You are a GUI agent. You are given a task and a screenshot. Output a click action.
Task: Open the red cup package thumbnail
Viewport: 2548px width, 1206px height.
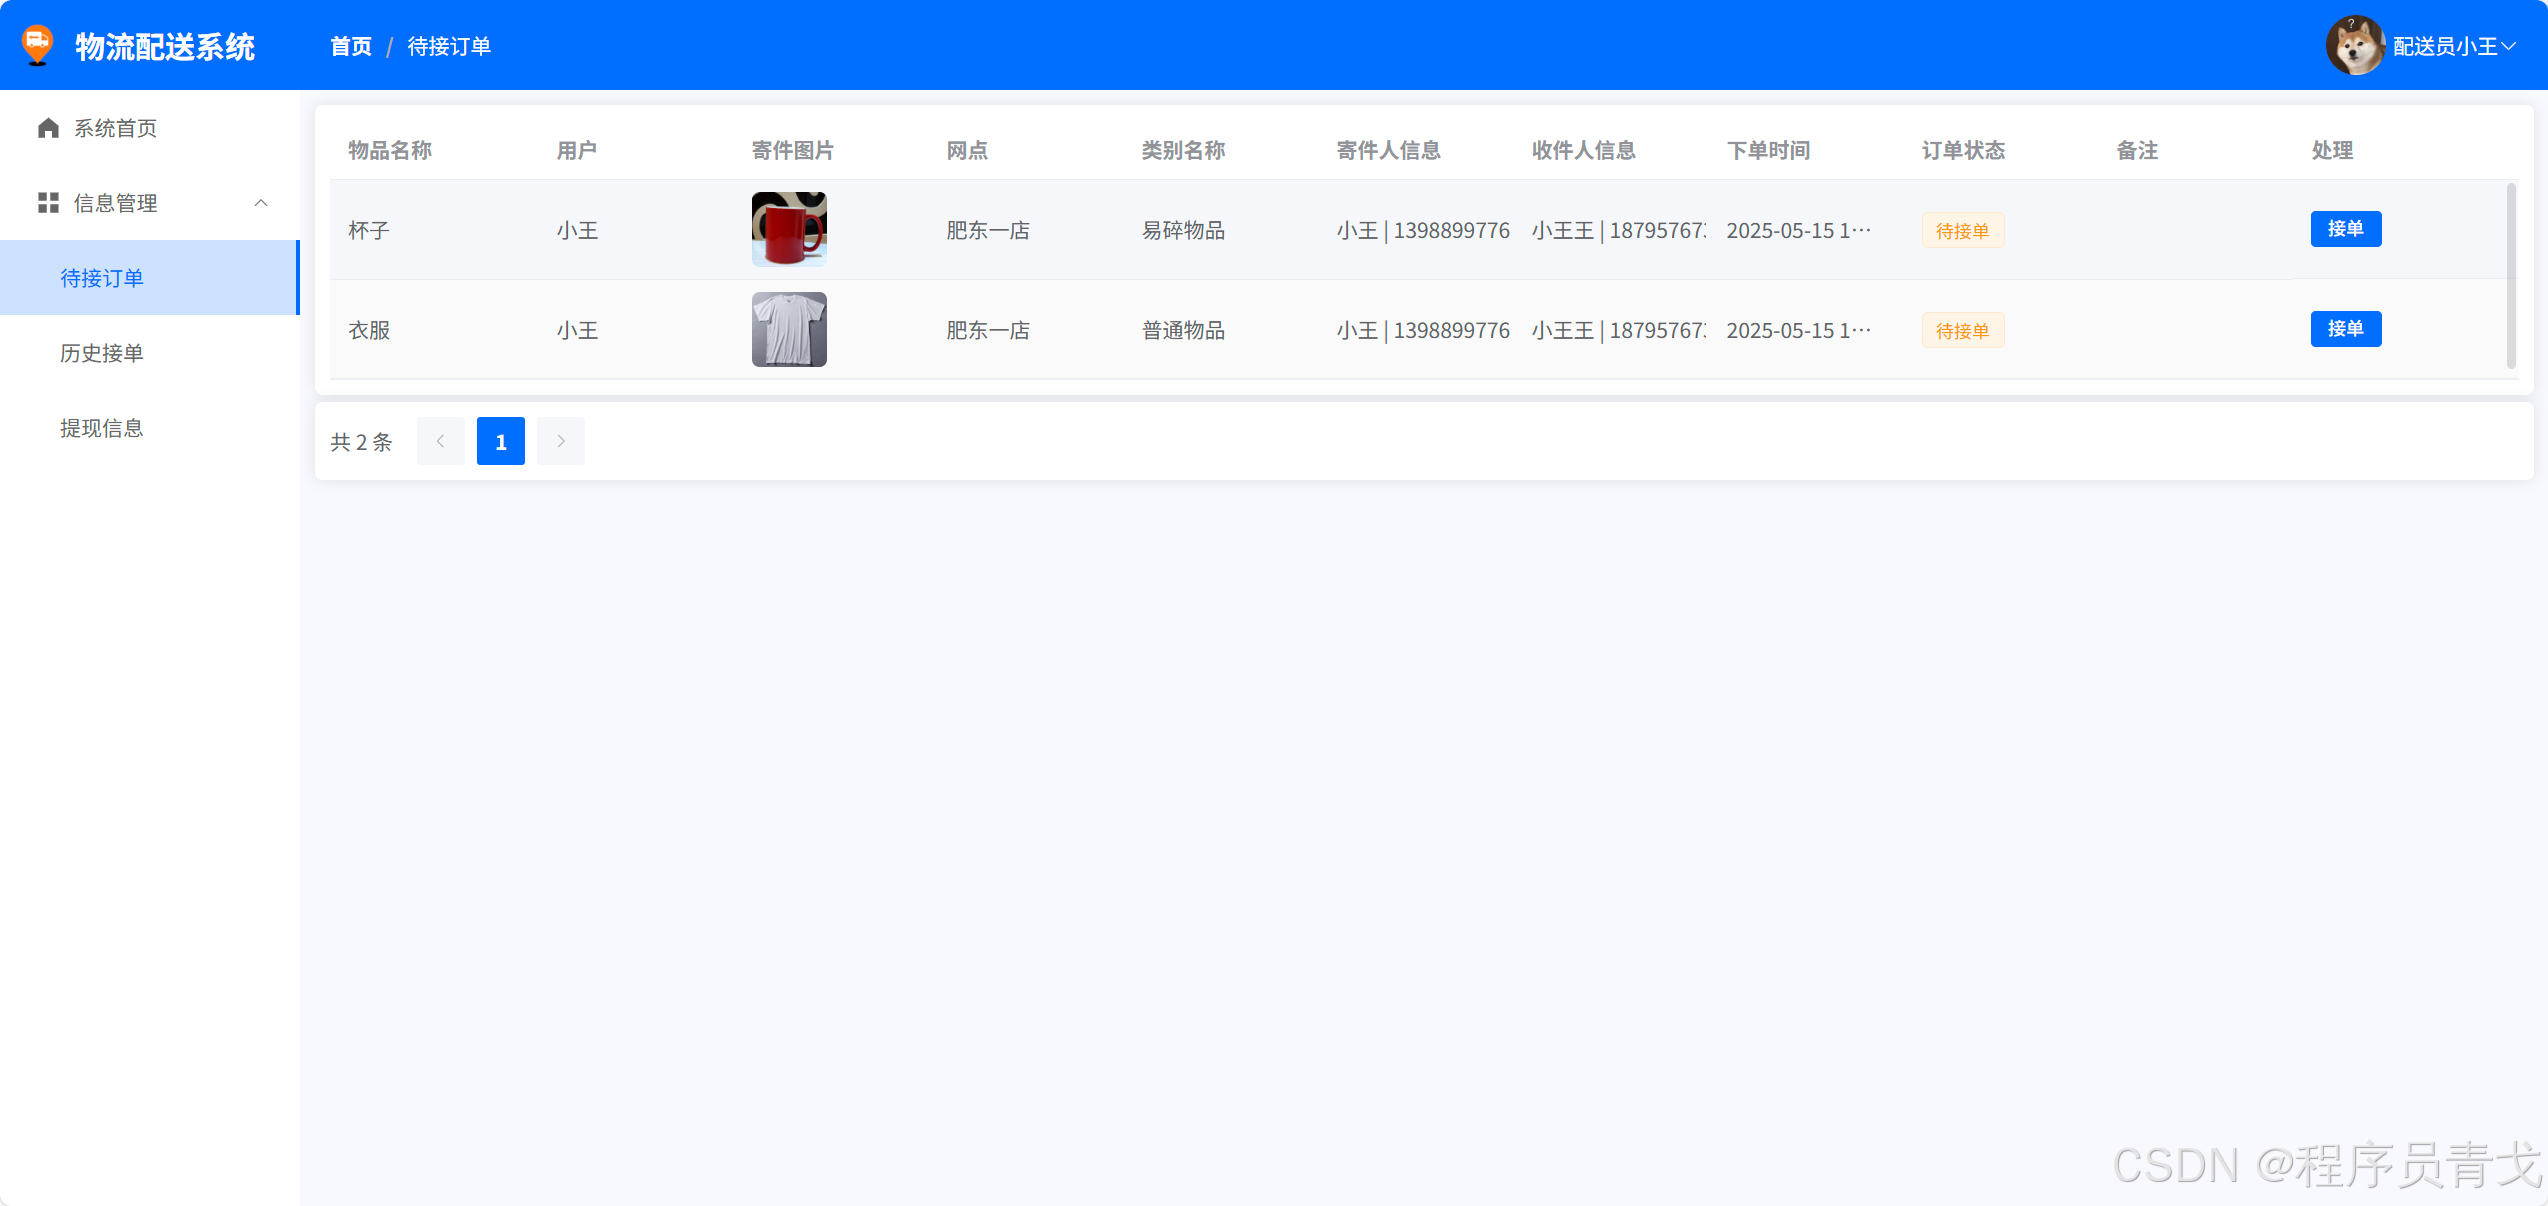(789, 229)
